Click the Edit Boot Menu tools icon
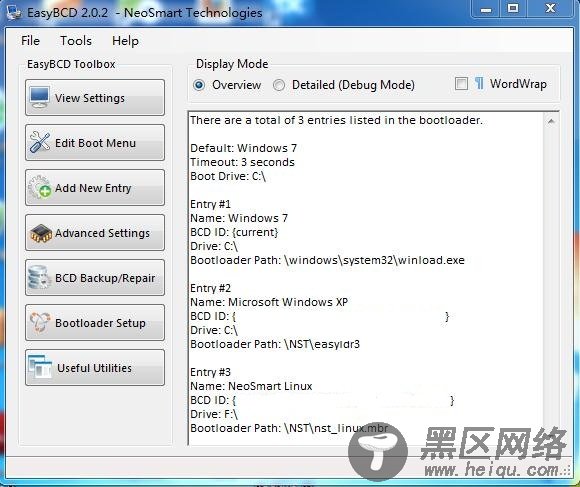This screenshot has height=487, width=580. tap(40, 142)
